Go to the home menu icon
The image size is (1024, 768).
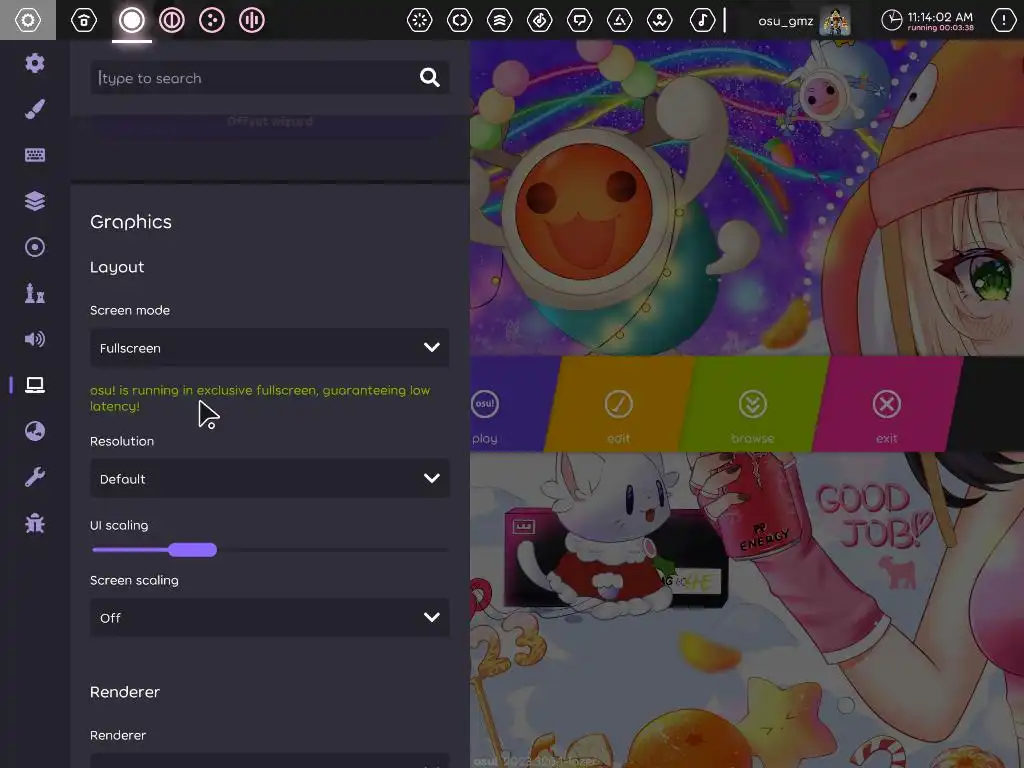[84, 20]
